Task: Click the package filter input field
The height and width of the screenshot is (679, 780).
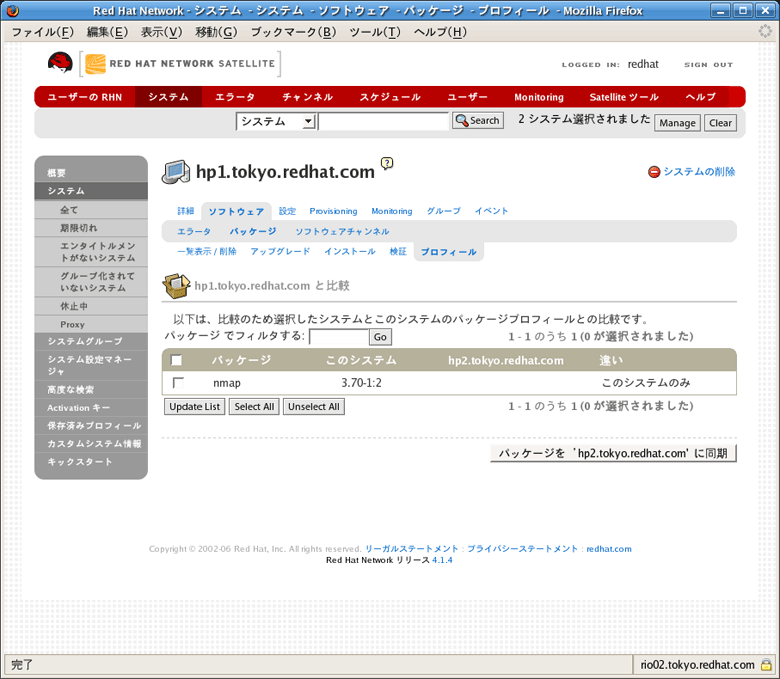Action: click(339, 337)
